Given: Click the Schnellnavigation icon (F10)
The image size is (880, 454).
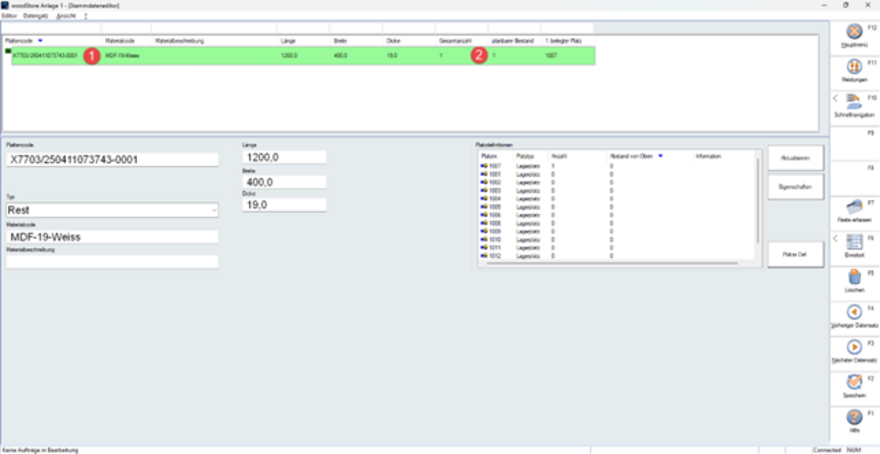Looking at the screenshot, I should click(854, 102).
